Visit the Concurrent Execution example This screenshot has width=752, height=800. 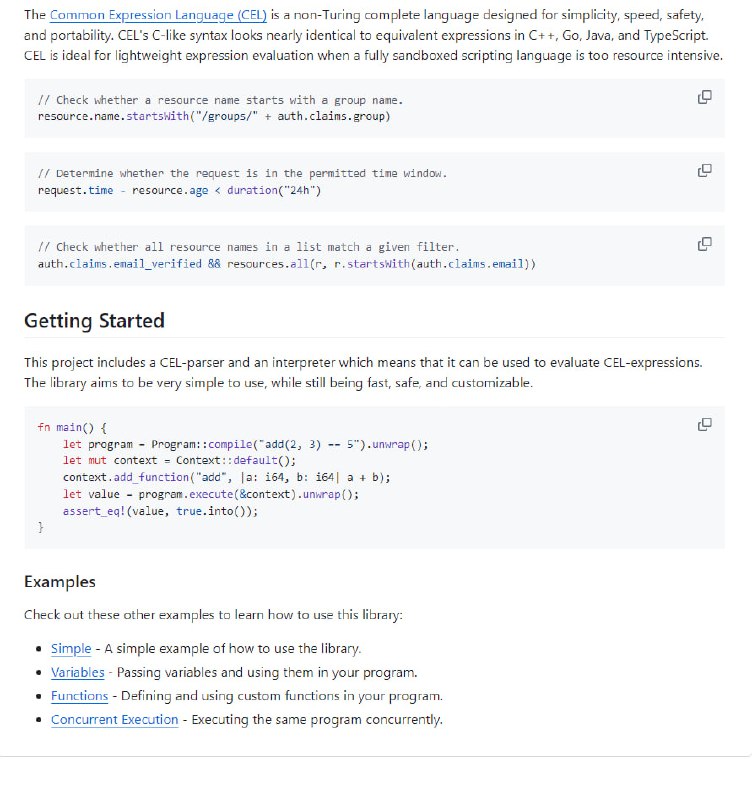114,720
